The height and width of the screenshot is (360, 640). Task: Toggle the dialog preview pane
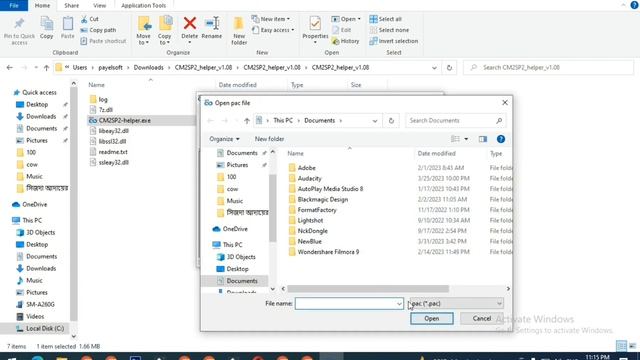tap(483, 139)
